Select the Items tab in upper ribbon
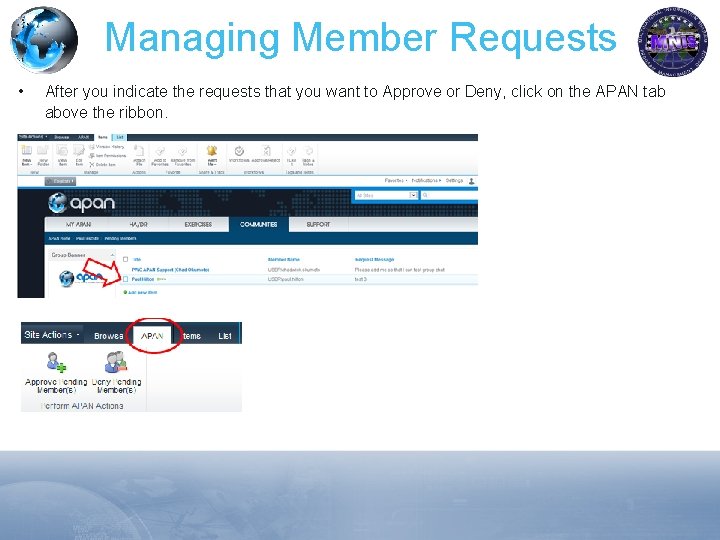 tap(103, 137)
